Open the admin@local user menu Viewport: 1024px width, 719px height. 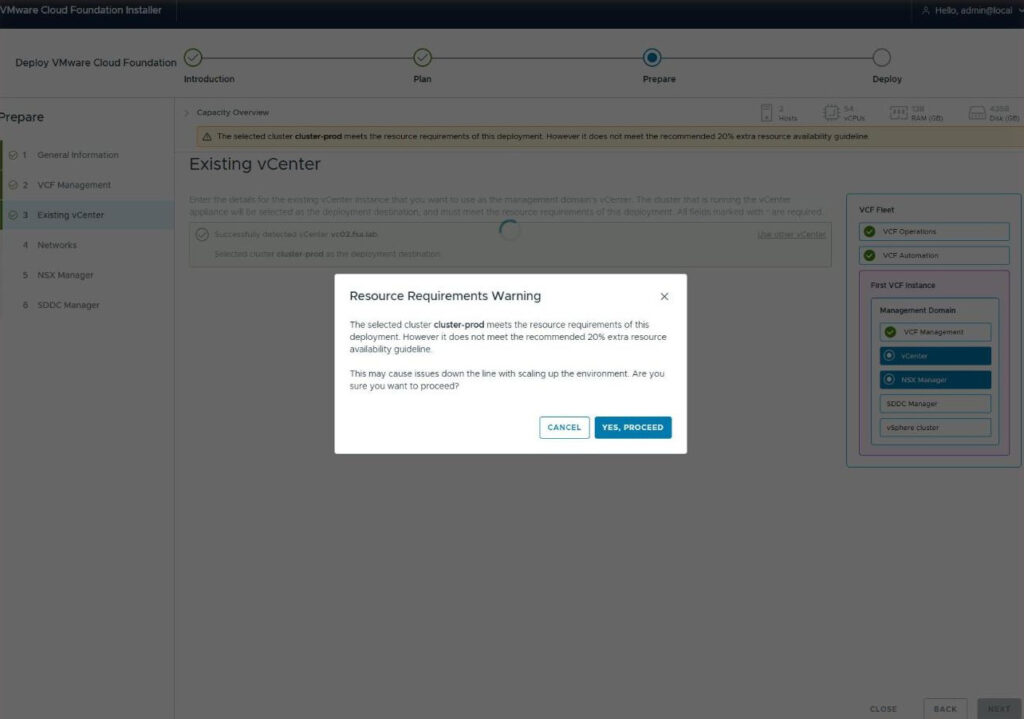pos(972,10)
